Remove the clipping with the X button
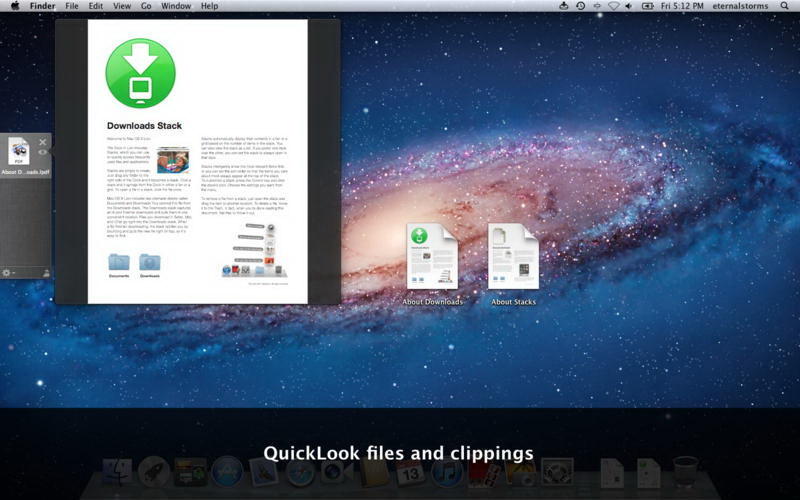 coord(43,142)
